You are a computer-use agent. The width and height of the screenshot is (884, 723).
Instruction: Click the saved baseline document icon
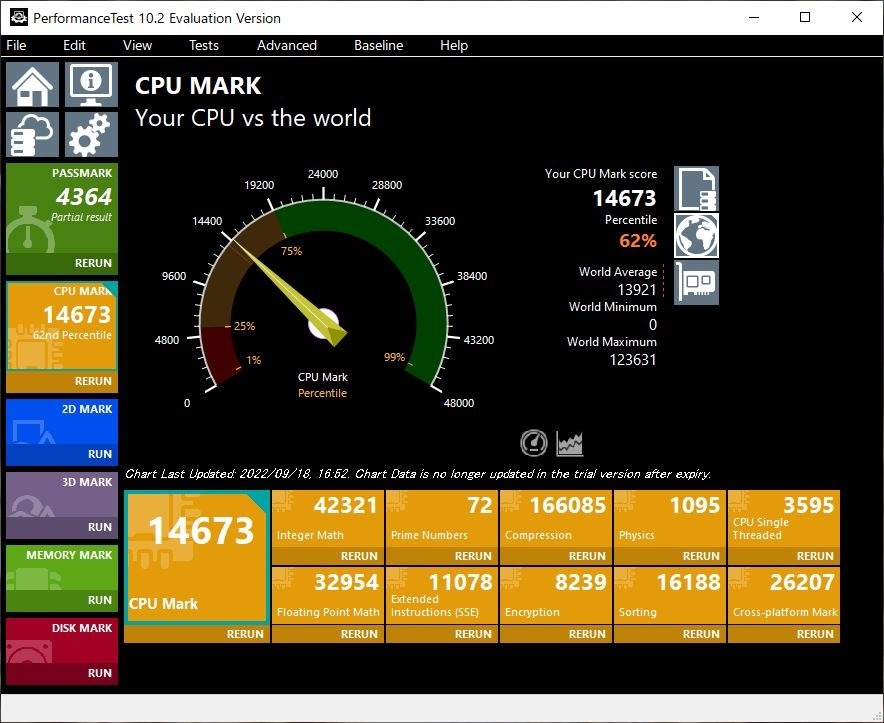[x=696, y=188]
